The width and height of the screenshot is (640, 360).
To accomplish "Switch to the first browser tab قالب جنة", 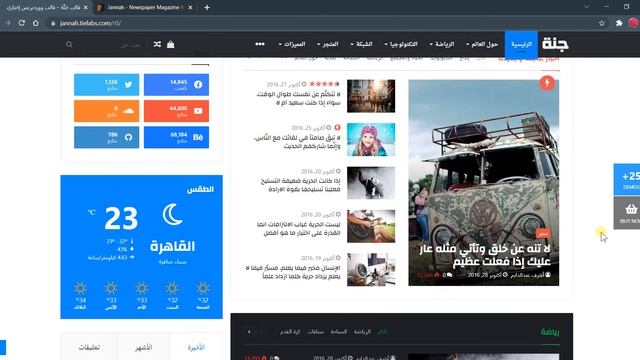I will pos(43,7).
